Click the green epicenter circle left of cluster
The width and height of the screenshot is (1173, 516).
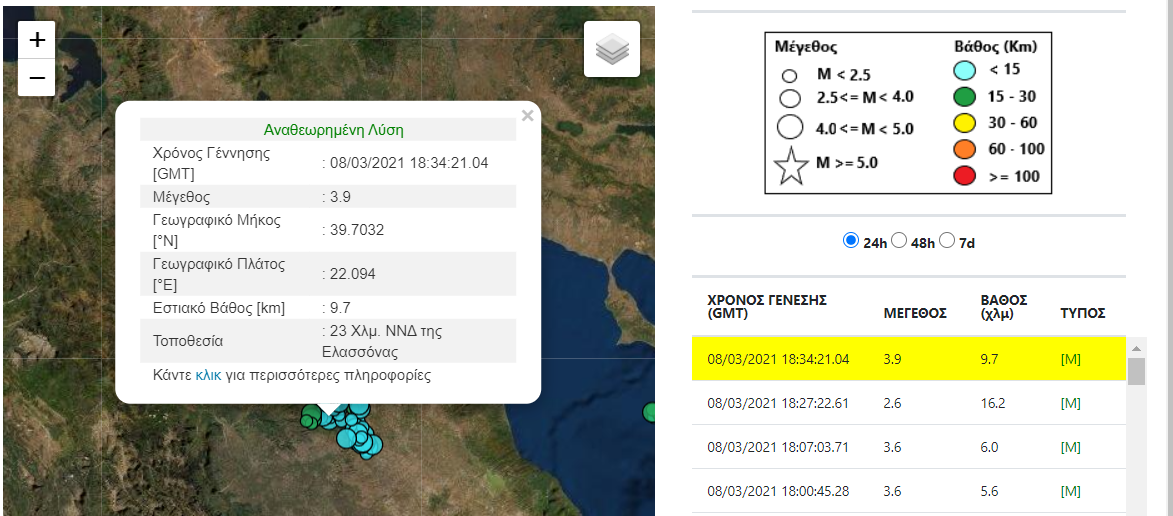point(311,417)
